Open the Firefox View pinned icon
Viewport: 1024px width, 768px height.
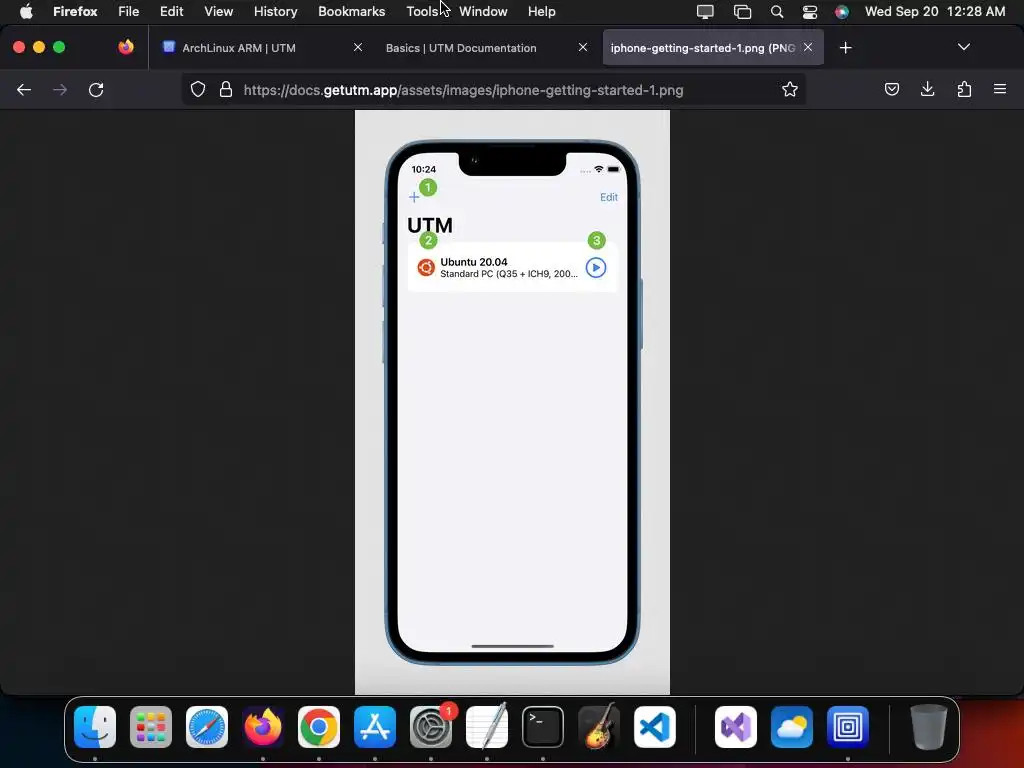click(x=126, y=47)
